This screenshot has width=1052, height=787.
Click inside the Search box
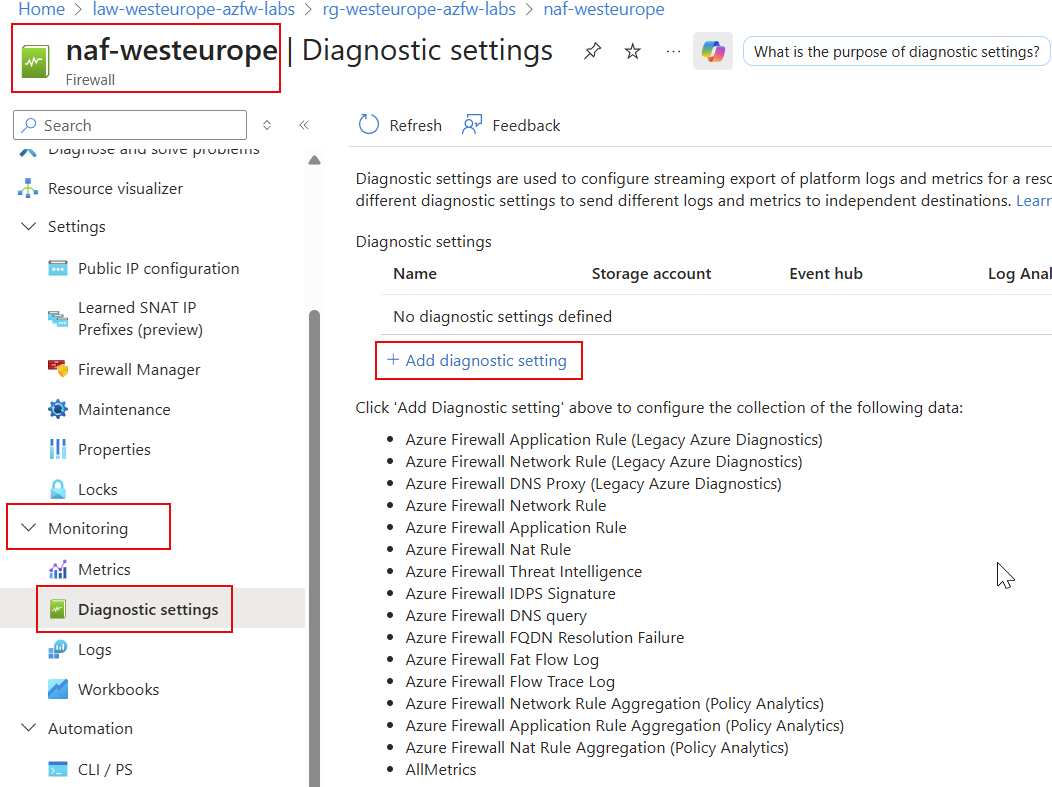pyautogui.click(x=129, y=124)
